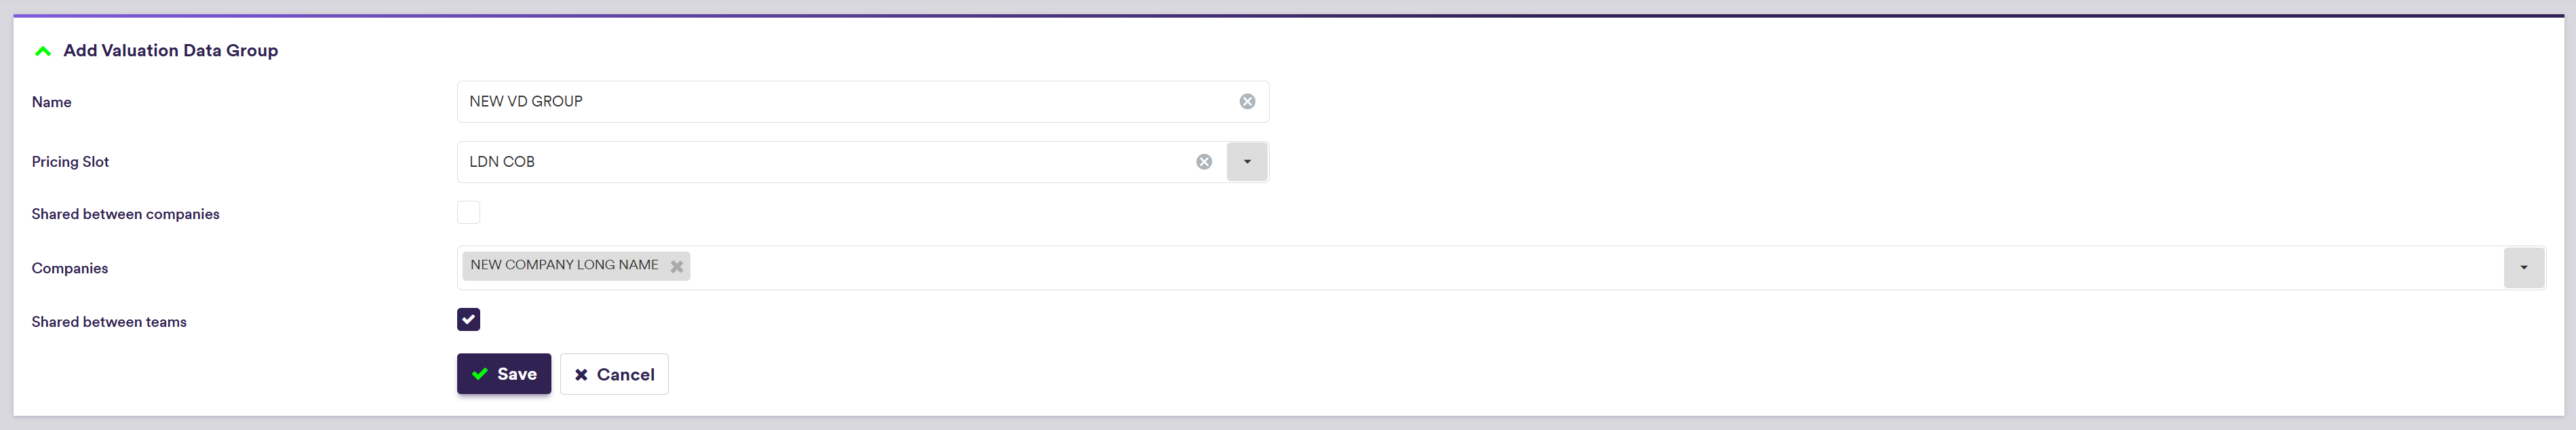This screenshot has height=430, width=2576.
Task: Click the Add Valuation Data Group heading
Action: click(170, 51)
